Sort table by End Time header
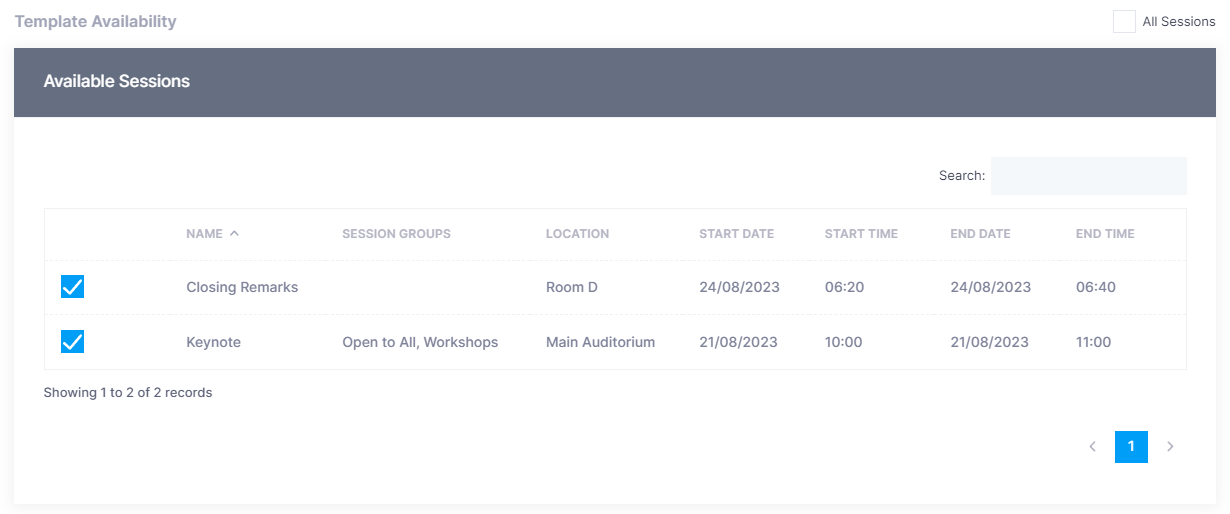 click(x=1105, y=234)
